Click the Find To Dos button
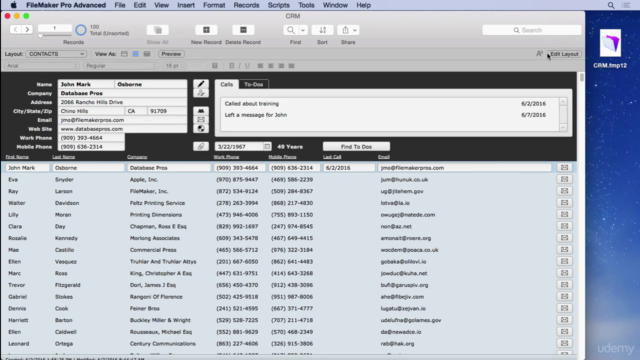Screen dimensions: 640x360 pyautogui.click(x=356, y=147)
